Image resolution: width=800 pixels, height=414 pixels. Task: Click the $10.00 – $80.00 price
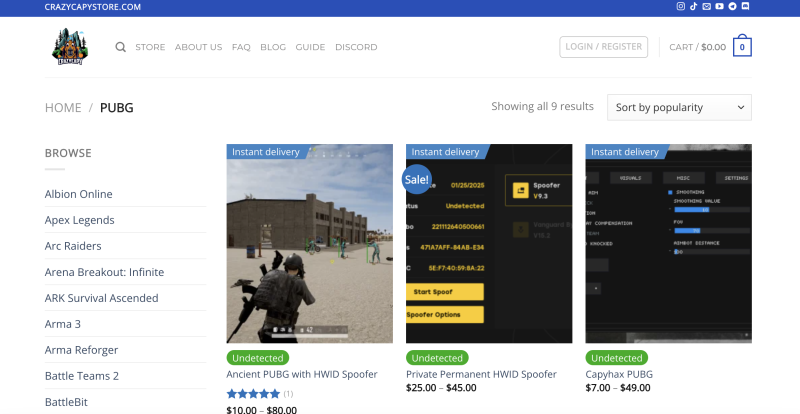click(261, 409)
